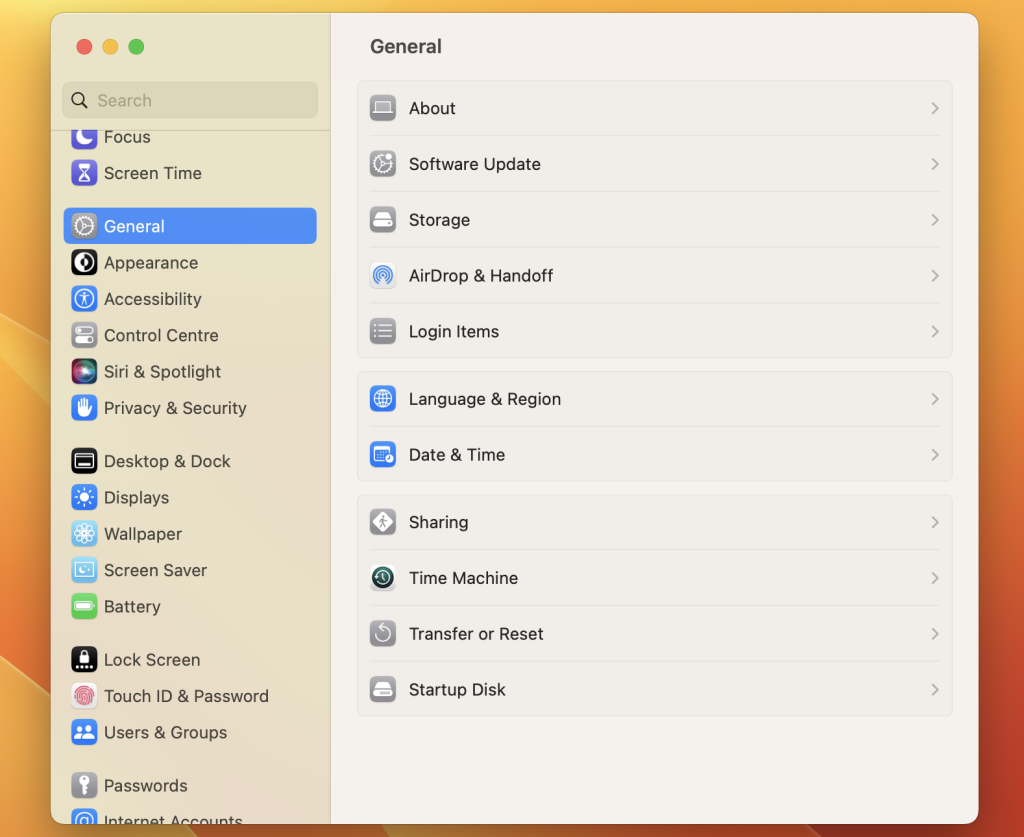Click inside the Search field
The height and width of the screenshot is (837, 1024).
point(189,100)
